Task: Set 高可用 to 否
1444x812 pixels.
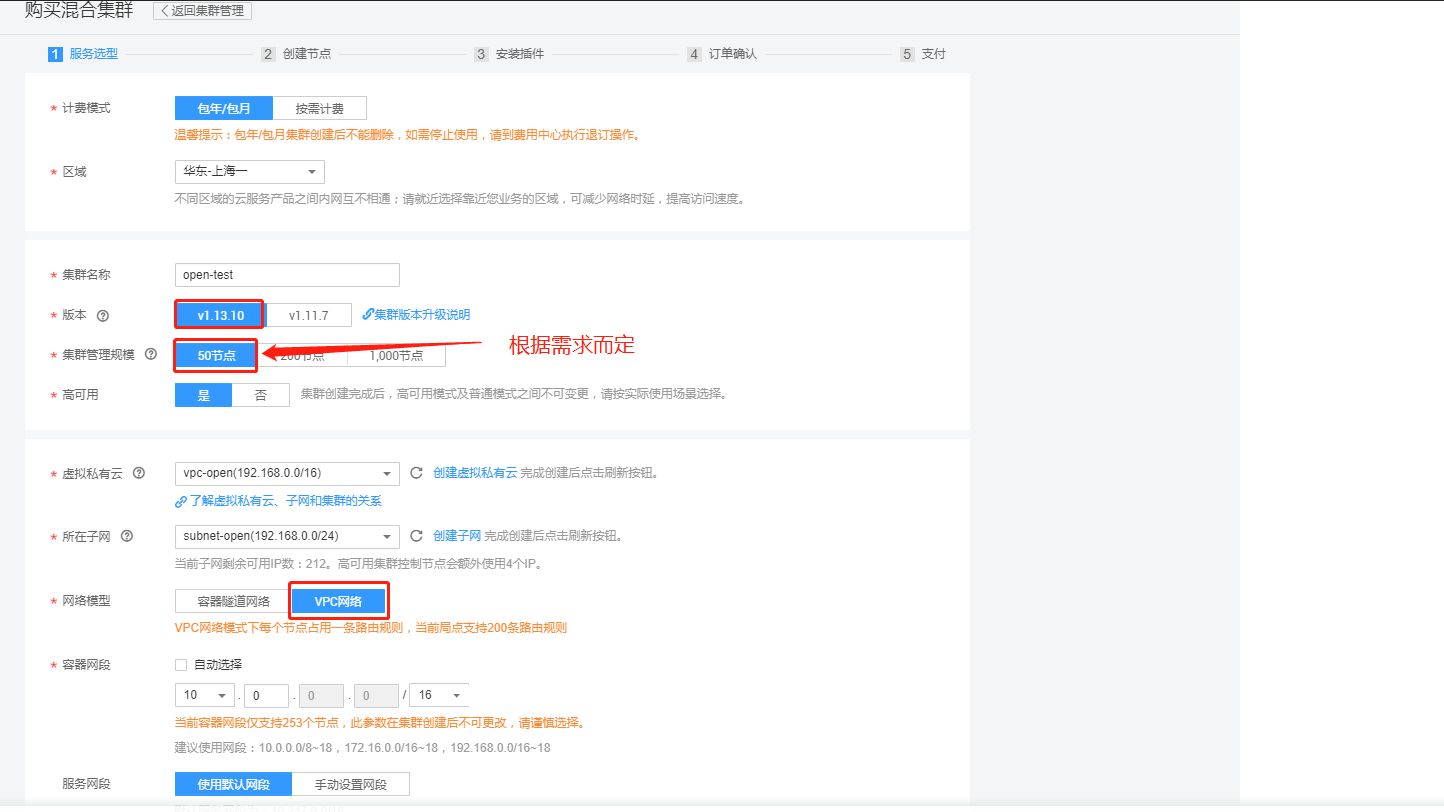Action: tap(261, 395)
